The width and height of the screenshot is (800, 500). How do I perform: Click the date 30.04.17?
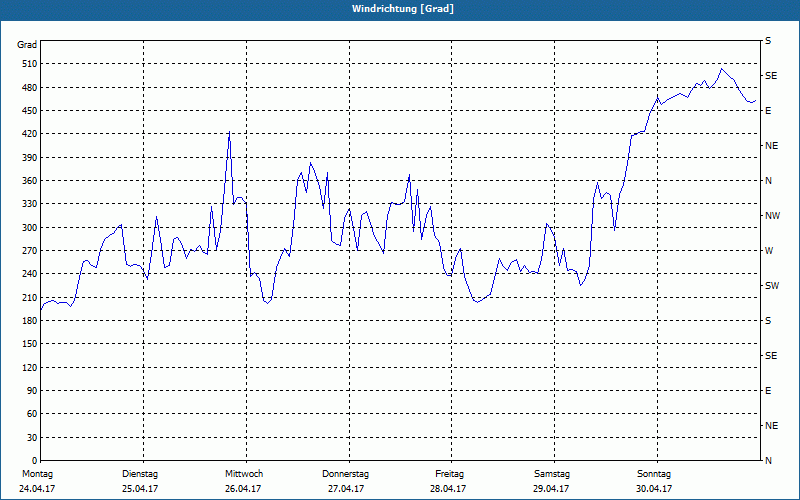pyautogui.click(x=654, y=489)
